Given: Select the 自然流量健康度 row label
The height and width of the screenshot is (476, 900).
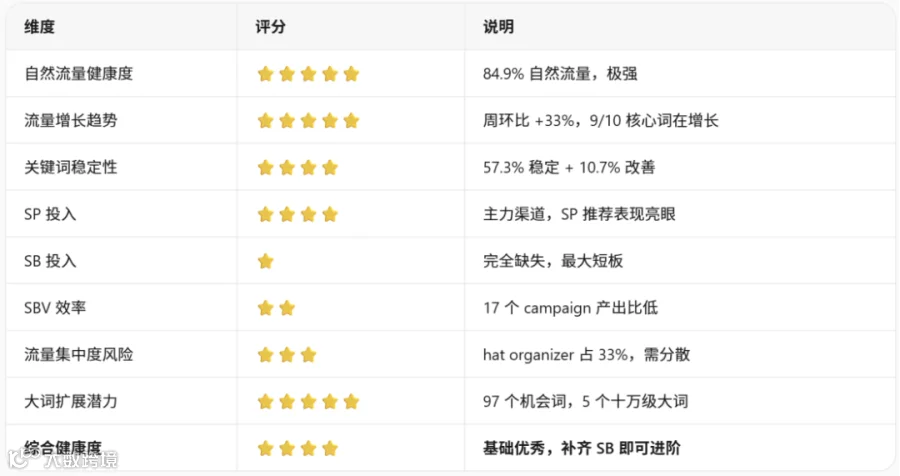Looking at the screenshot, I should [79, 73].
